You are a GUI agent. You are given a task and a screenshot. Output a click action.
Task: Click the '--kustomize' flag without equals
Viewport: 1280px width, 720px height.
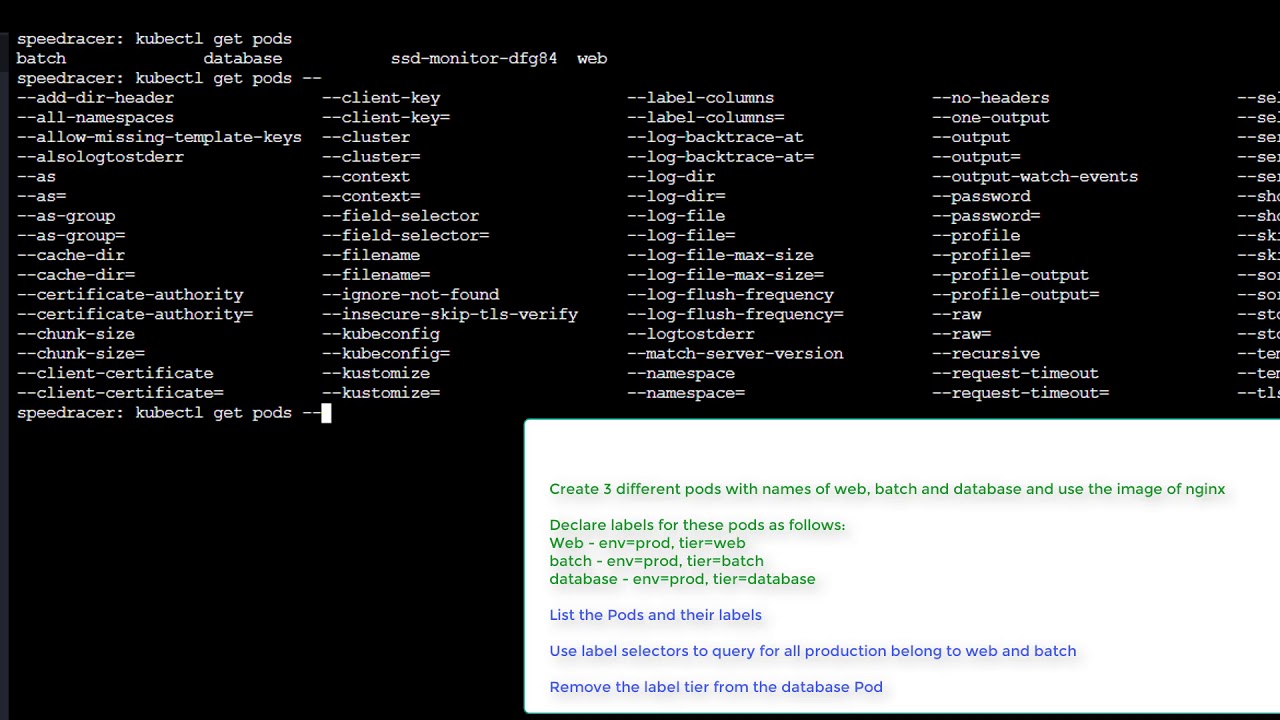pyautogui.click(x=376, y=373)
